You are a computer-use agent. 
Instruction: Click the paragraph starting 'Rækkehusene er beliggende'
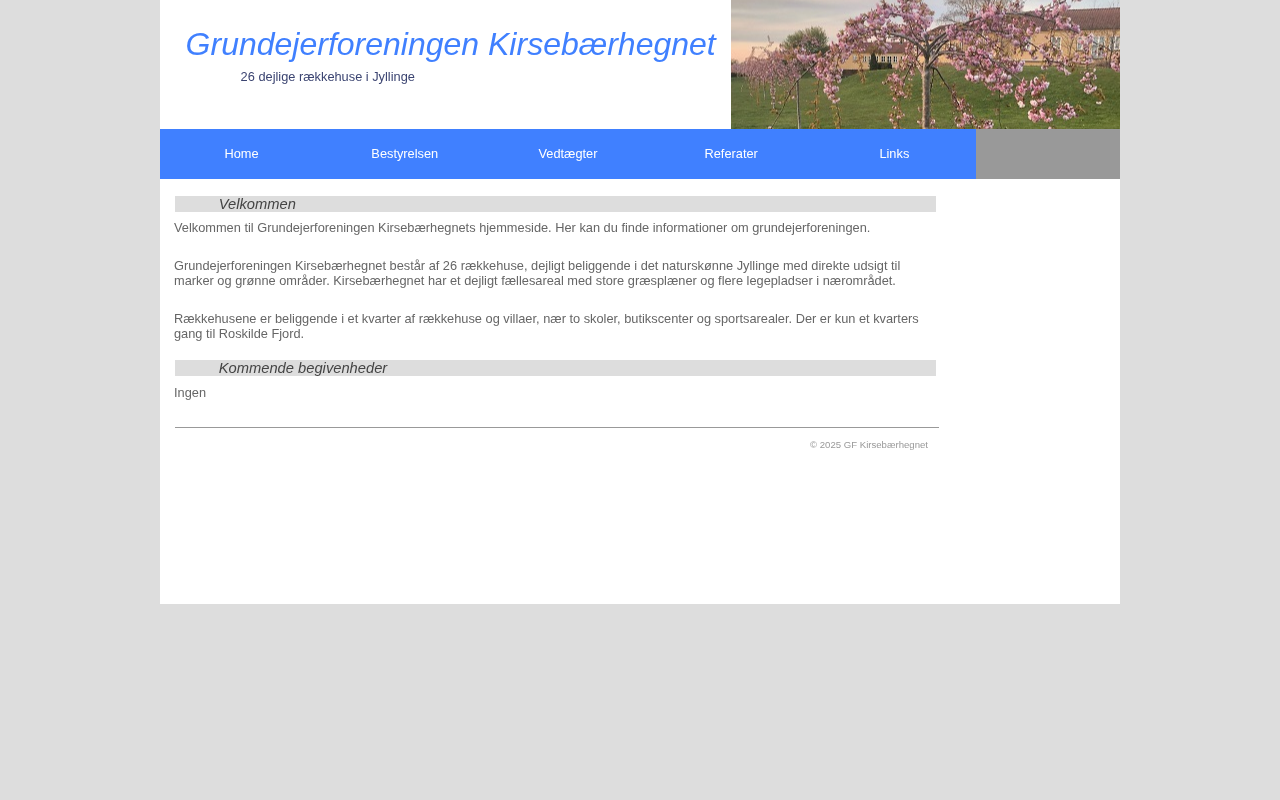546,326
